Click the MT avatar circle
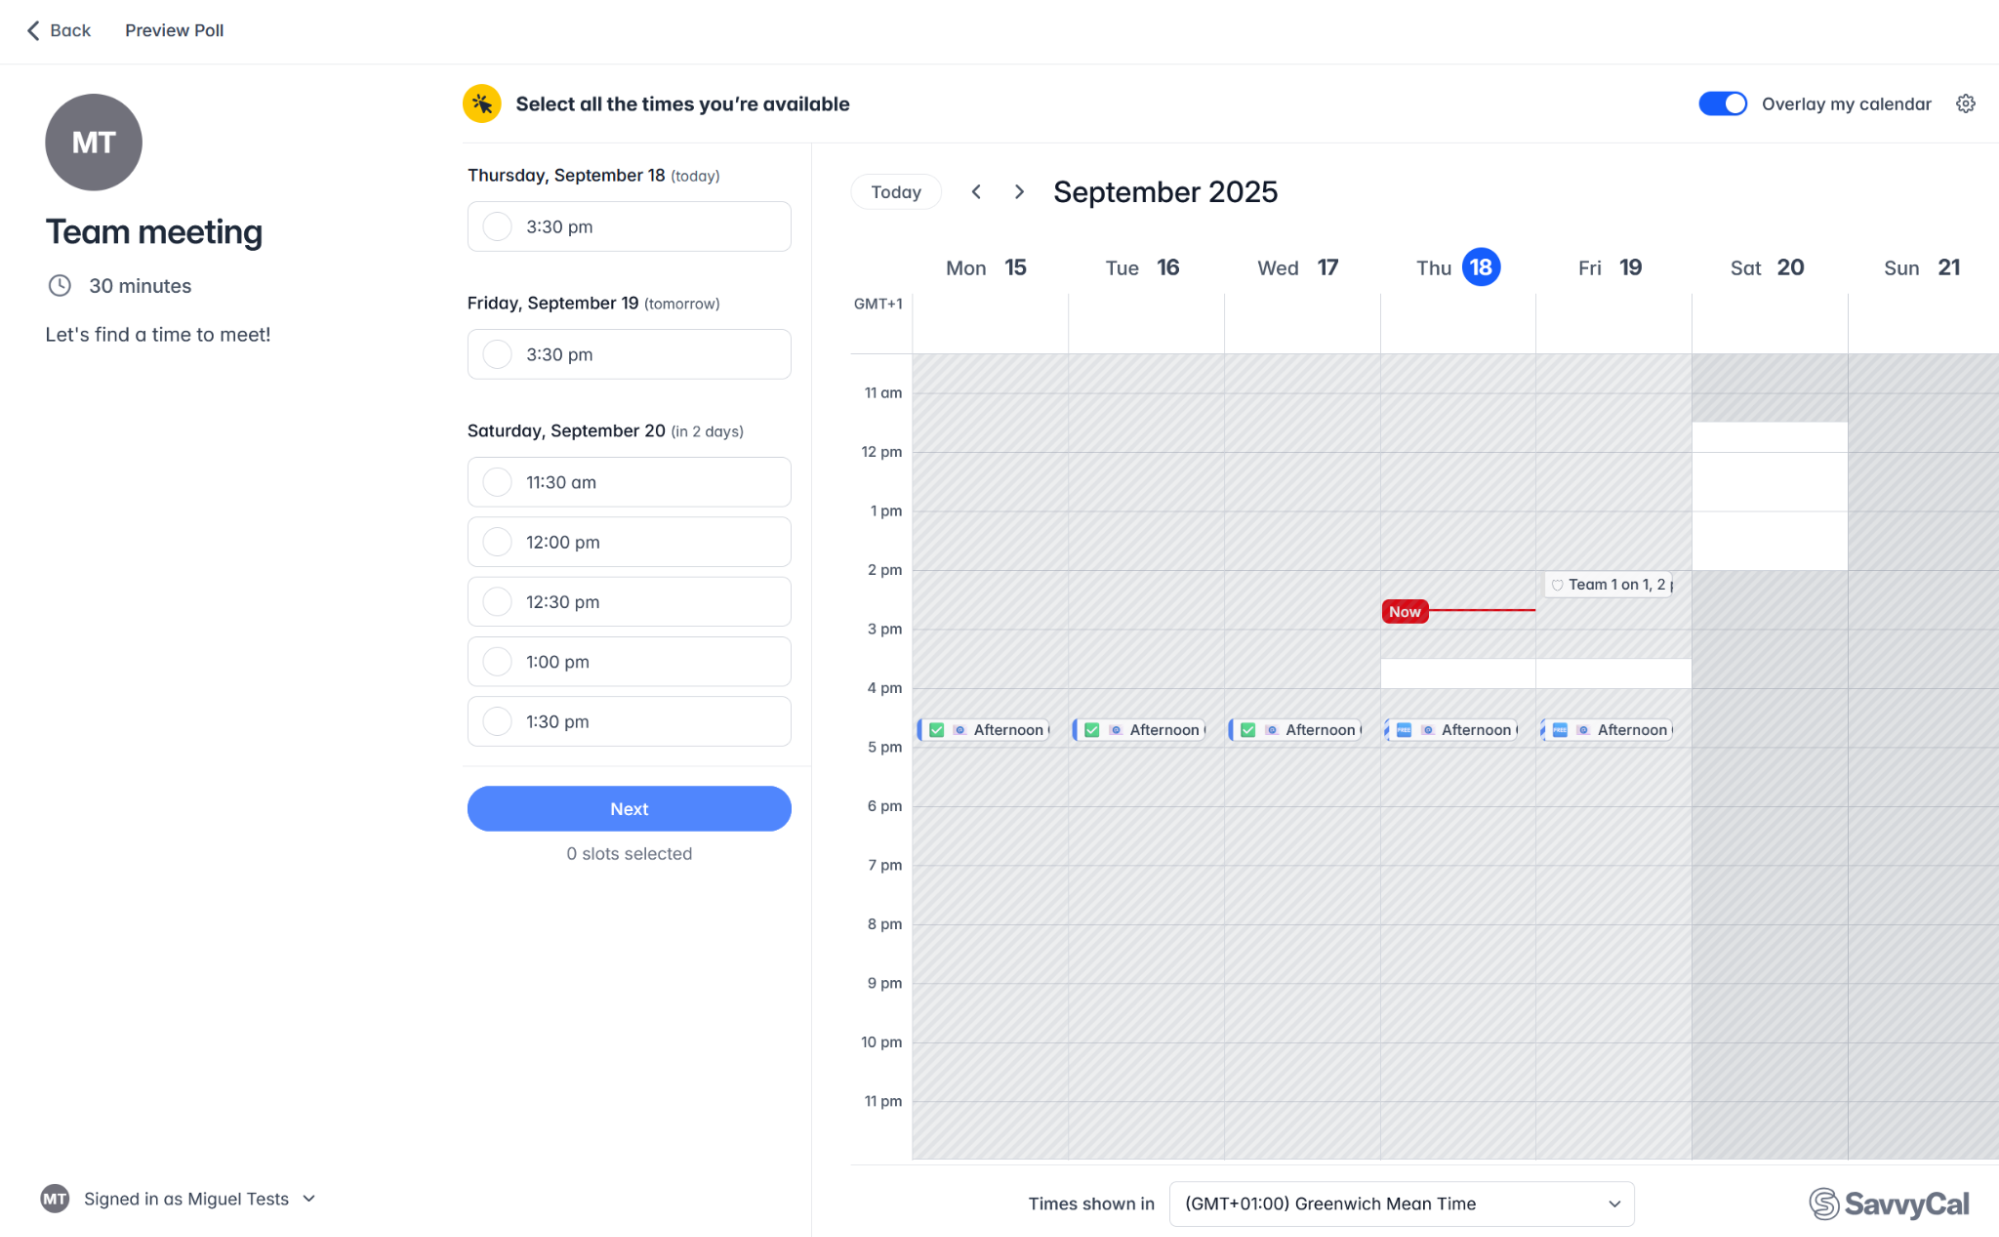The height and width of the screenshot is (1237, 1999). 93,142
